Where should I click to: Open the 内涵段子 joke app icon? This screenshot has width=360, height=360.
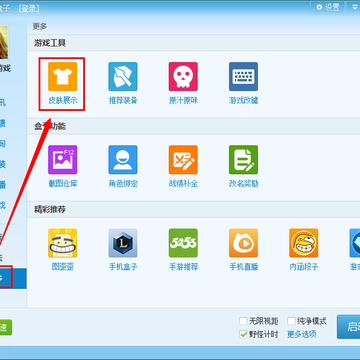tap(304, 250)
